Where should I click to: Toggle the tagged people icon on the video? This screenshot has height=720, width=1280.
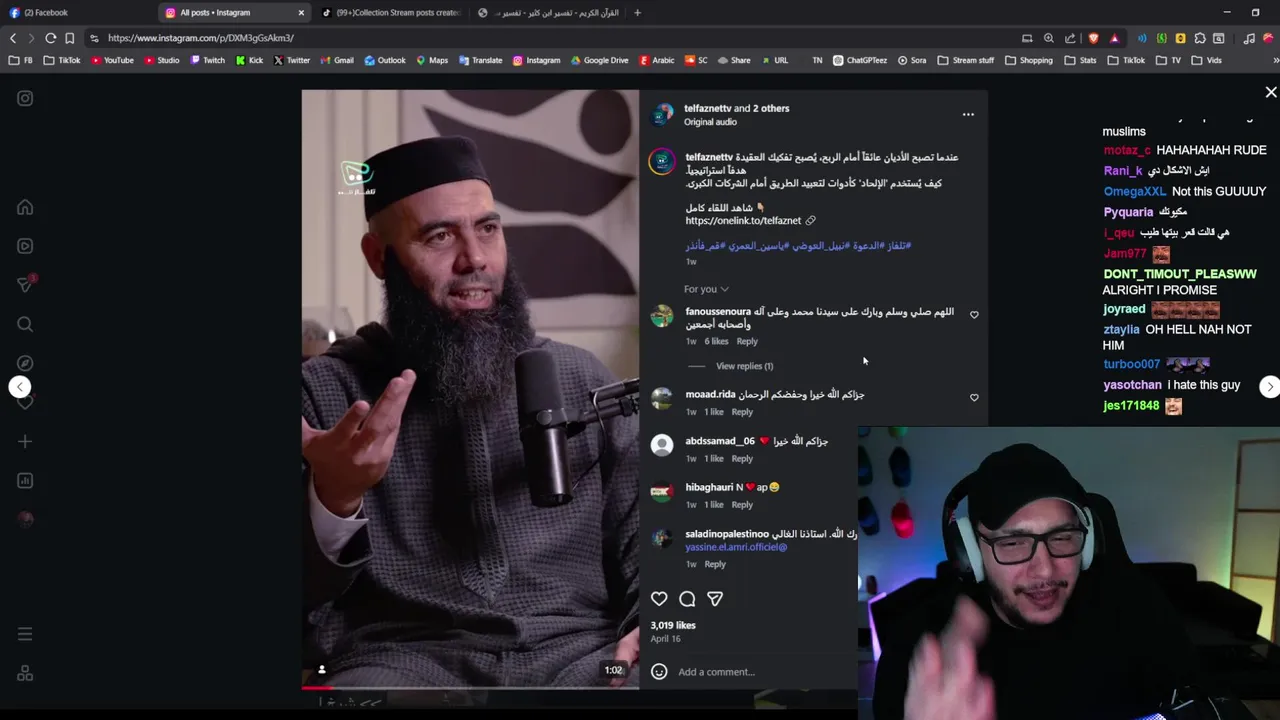tap(321, 670)
